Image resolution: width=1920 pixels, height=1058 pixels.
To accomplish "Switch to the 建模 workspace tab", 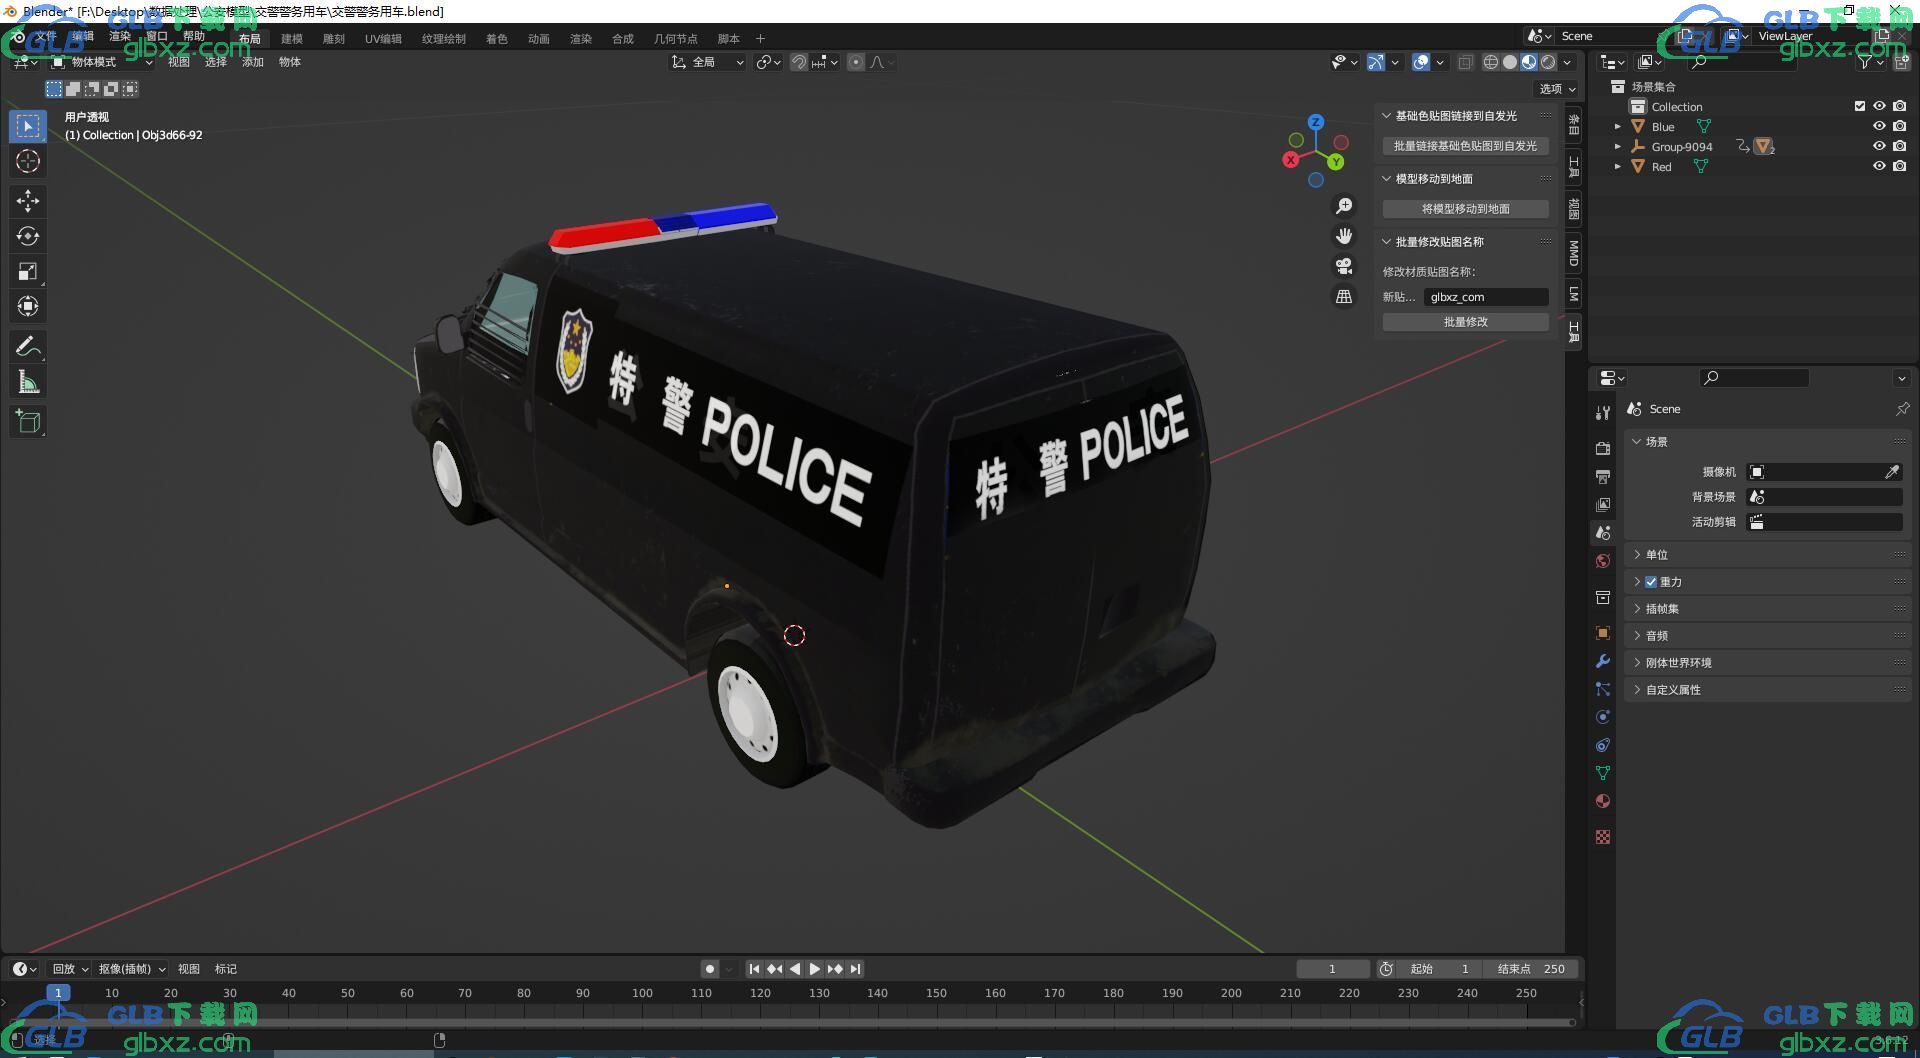I will pyautogui.click(x=292, y=39).
